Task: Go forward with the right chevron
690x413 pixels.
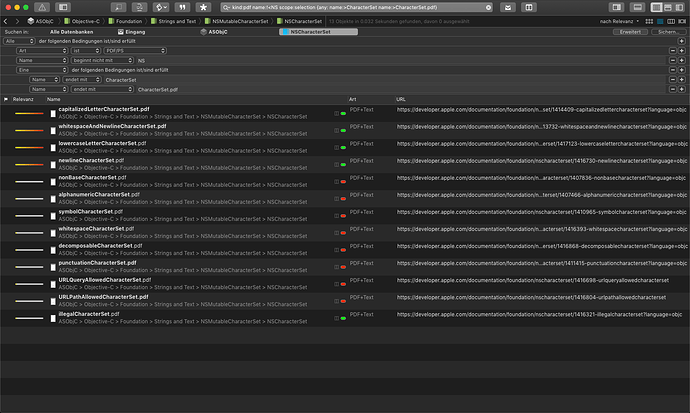Action: pos(17,21)
